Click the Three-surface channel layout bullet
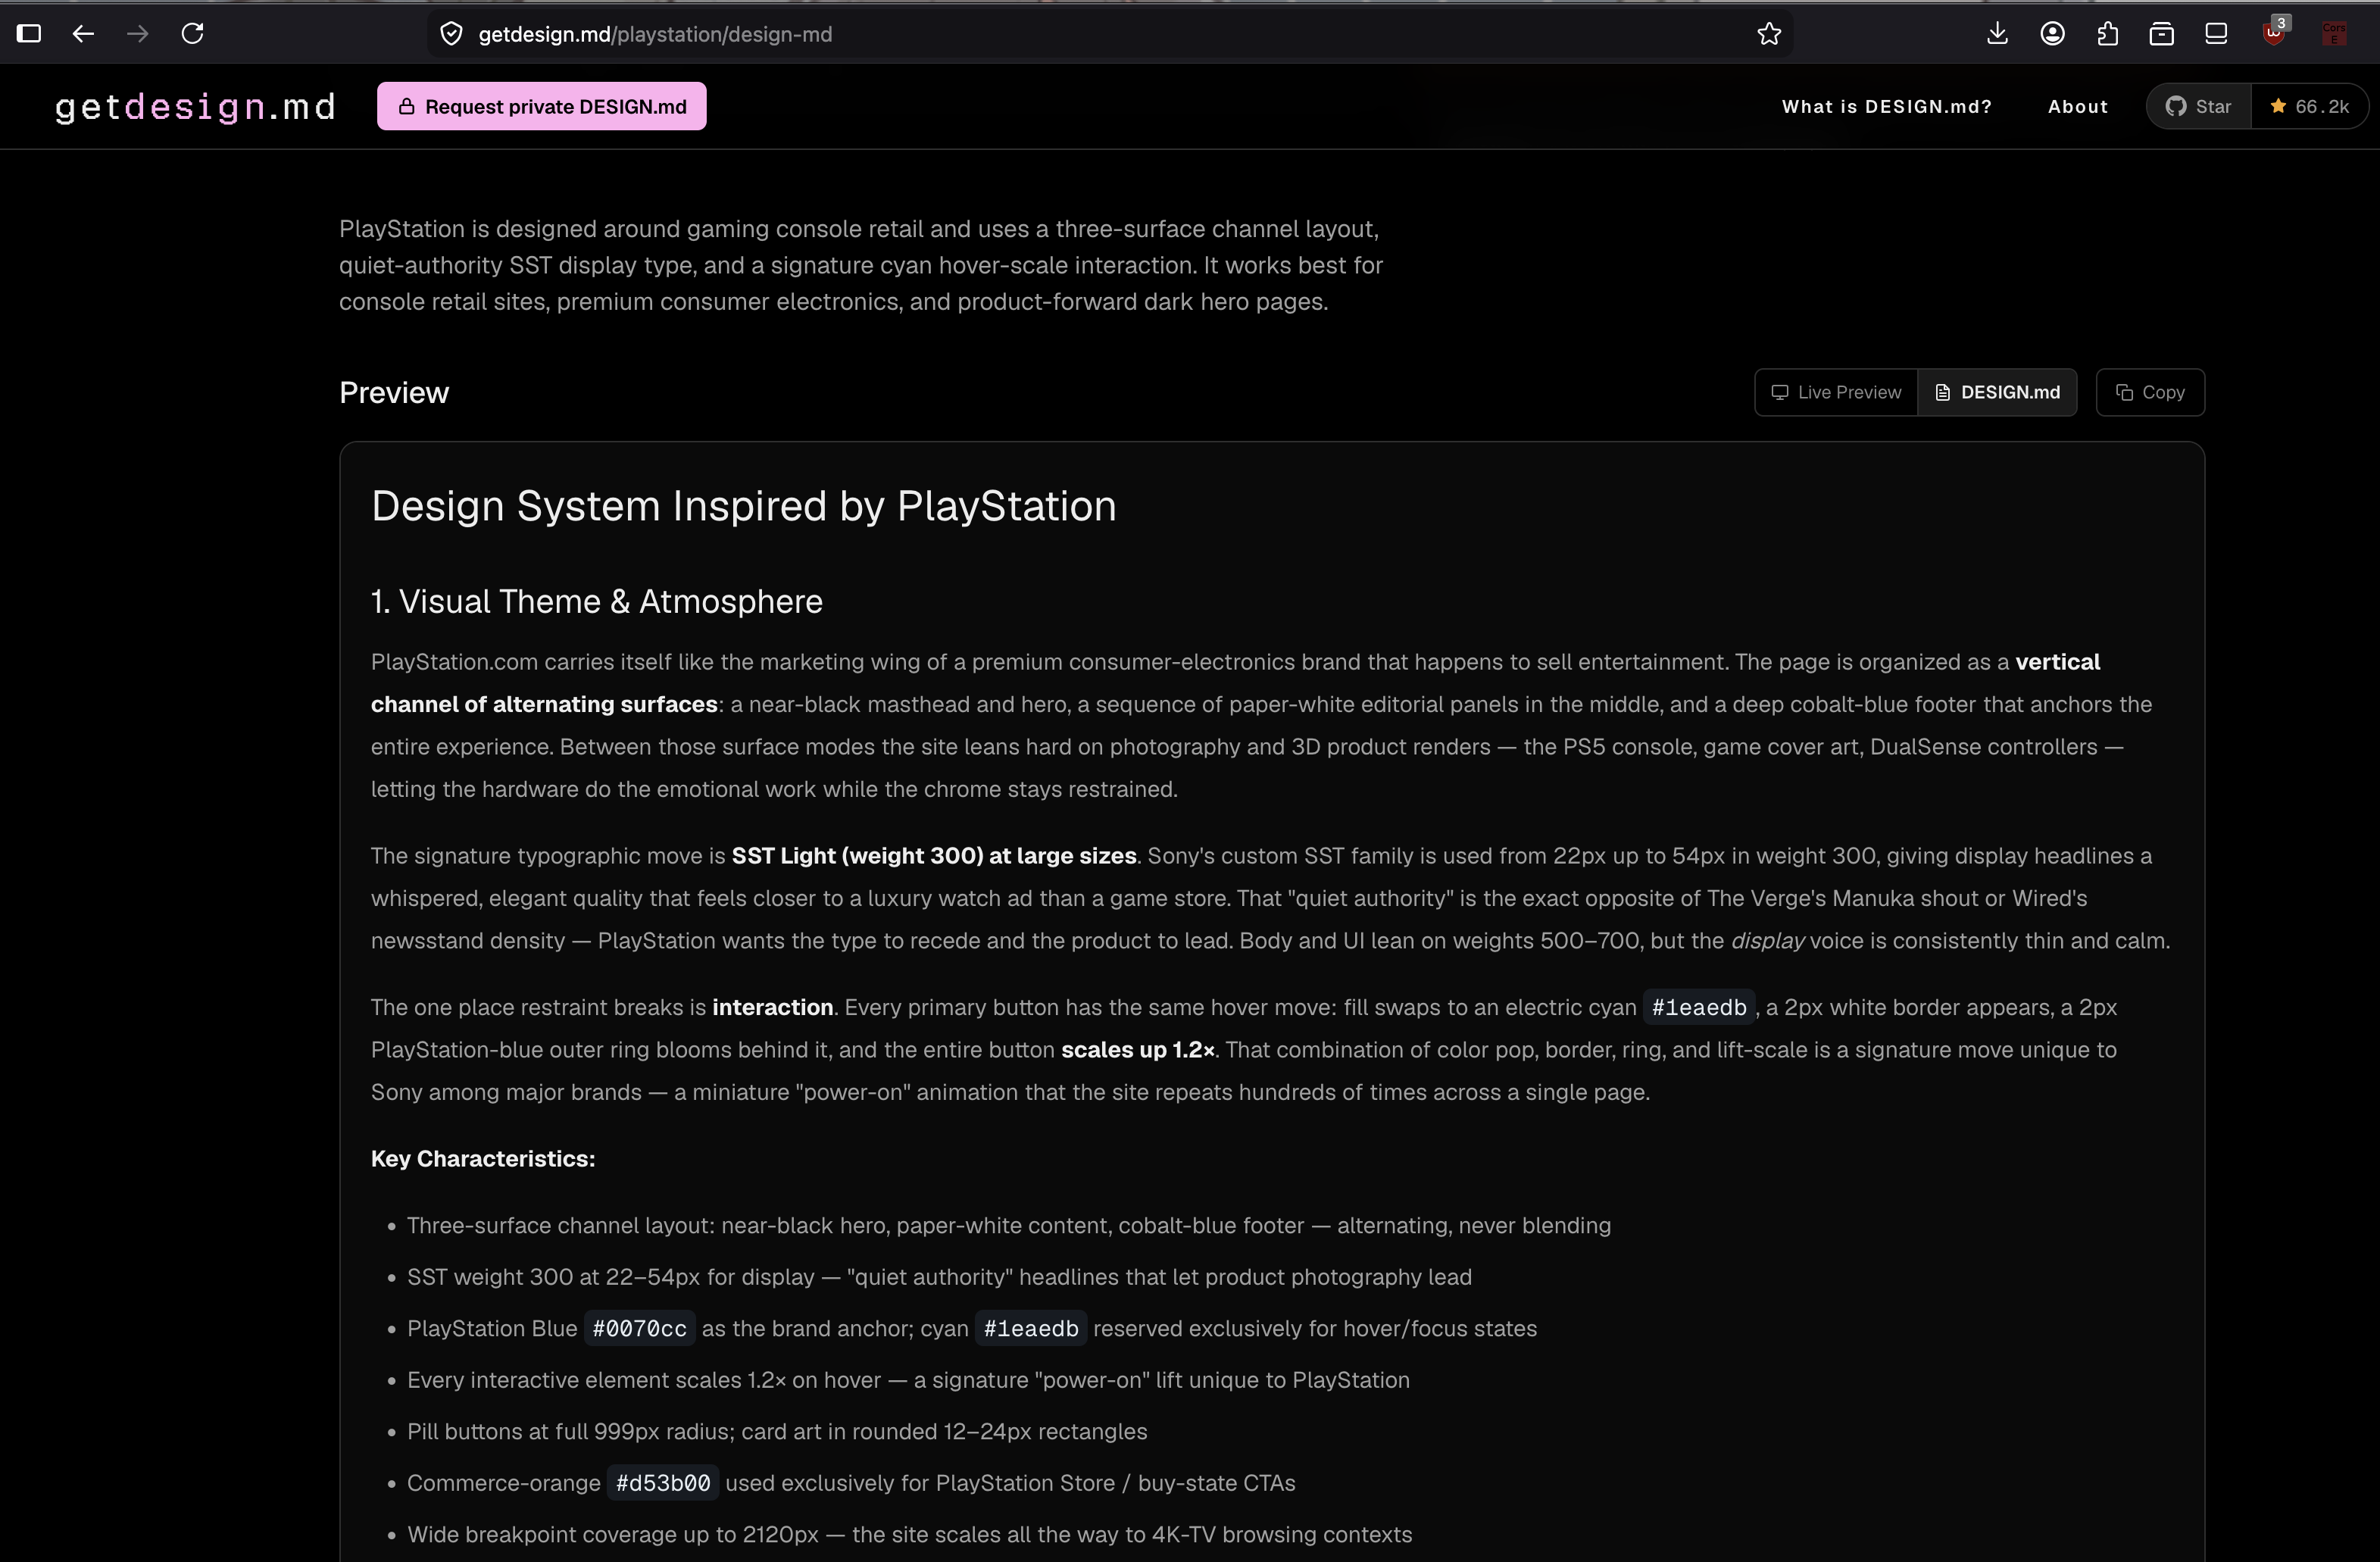Screen dimensions: 2380x1562 pos(1009,1226)
